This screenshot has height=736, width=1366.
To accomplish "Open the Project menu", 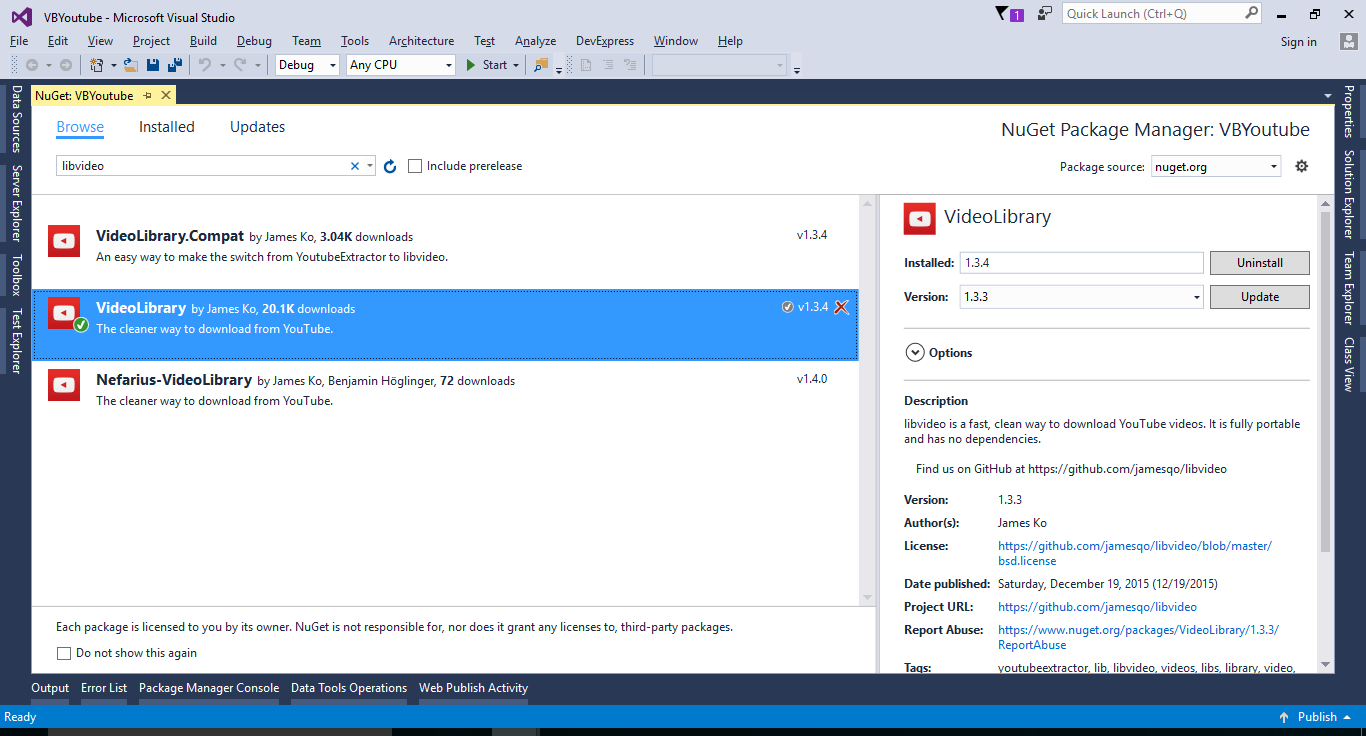I will point(151,41).
